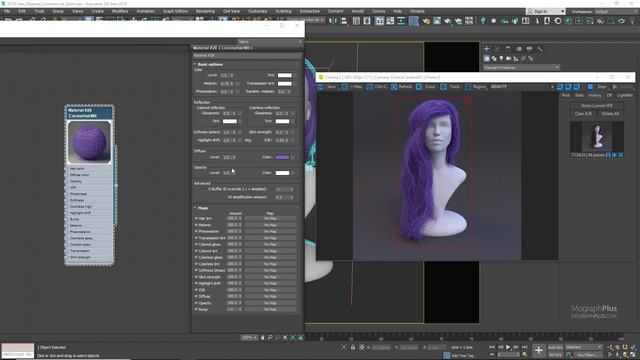Select the Helpers category icon
Screen dimensions: 640x360
(x=516, y=58)
